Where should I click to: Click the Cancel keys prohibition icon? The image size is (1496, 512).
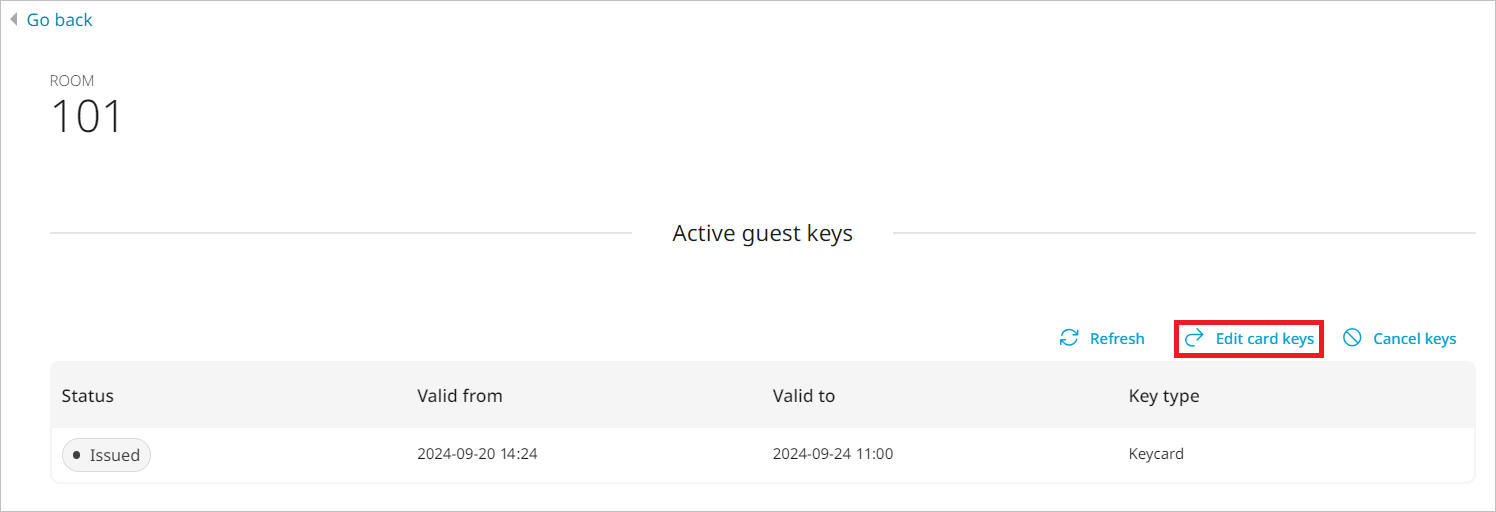point(1352,338)
